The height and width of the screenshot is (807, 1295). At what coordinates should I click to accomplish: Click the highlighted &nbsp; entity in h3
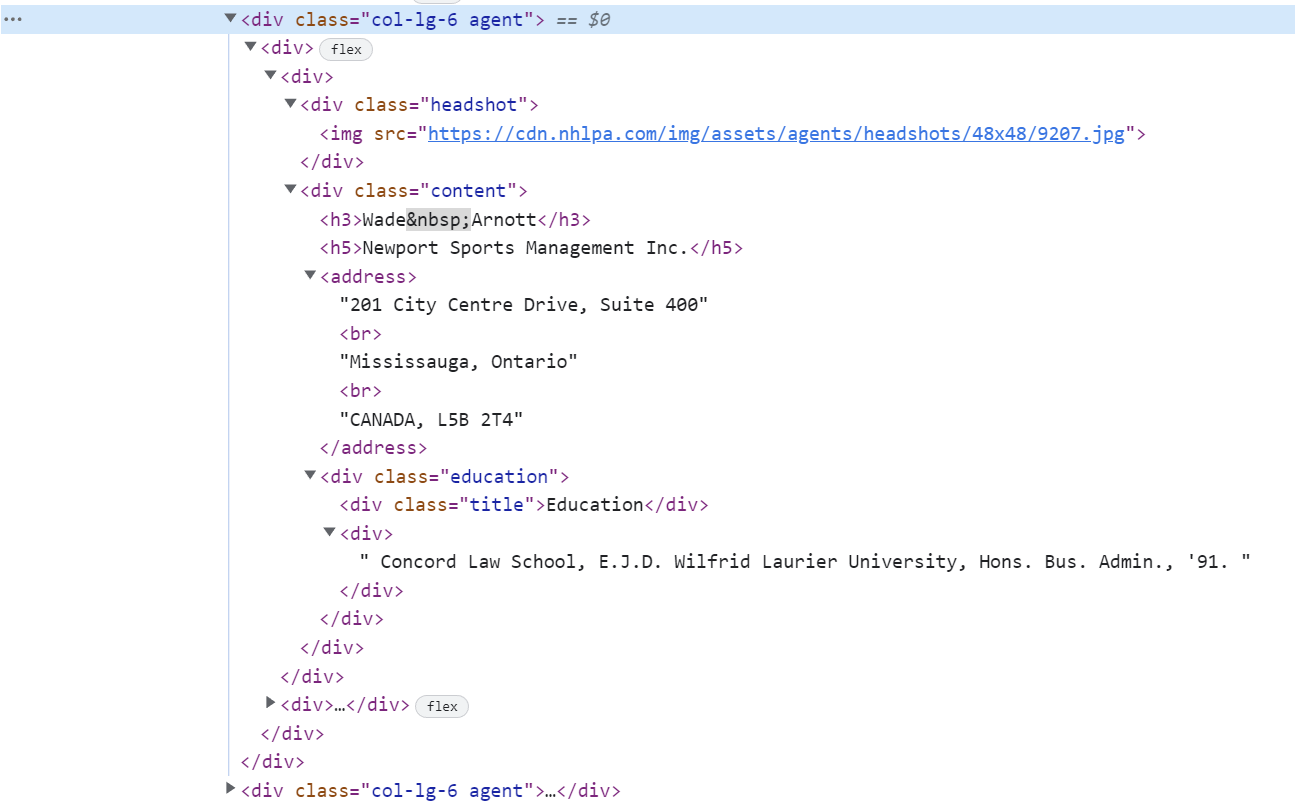438,219
